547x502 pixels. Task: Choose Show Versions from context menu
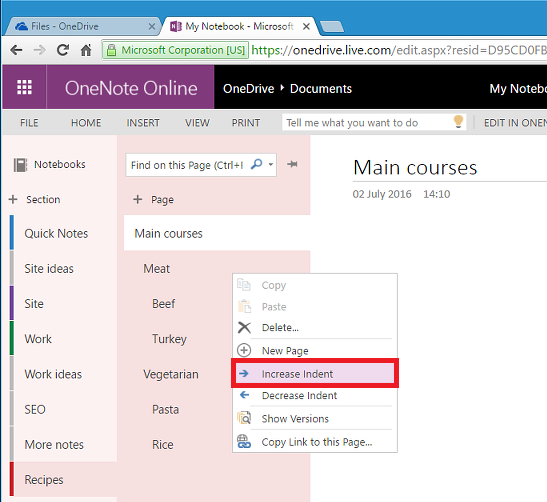click(x=315, y=418)
